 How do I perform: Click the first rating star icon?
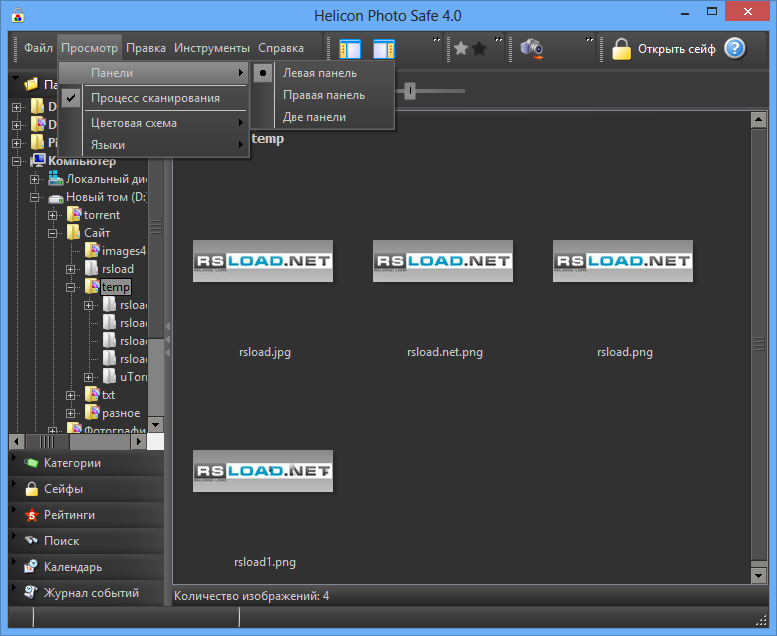click(461, 48)
